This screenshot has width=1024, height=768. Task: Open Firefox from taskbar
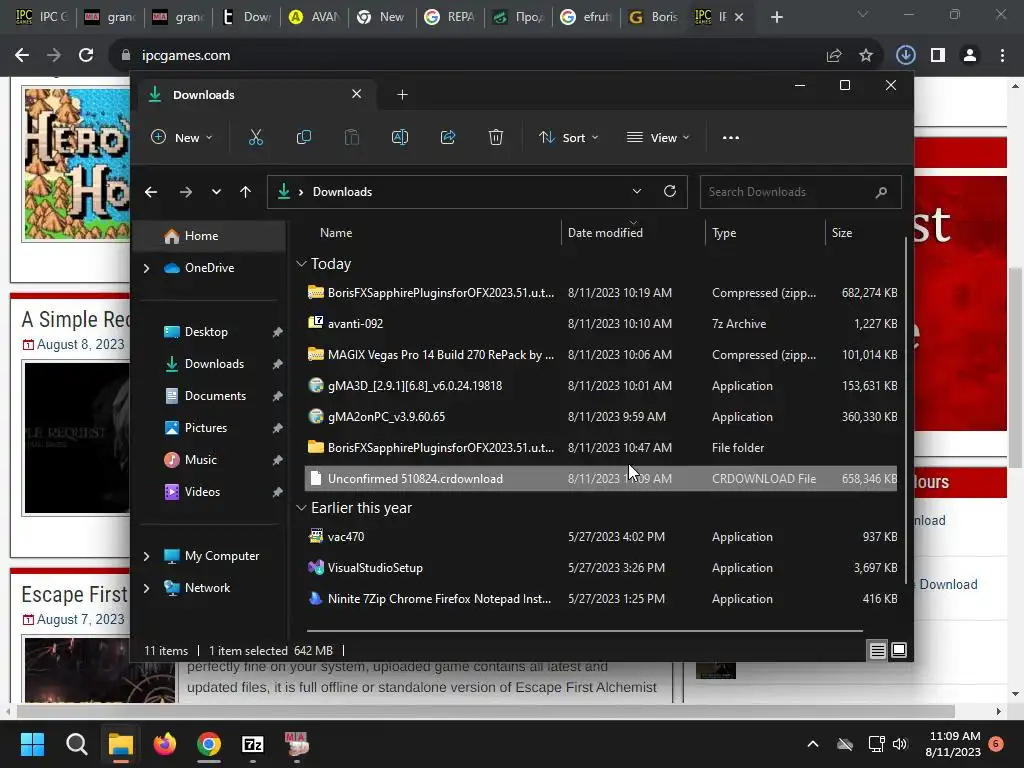click(x=165, y=744)
